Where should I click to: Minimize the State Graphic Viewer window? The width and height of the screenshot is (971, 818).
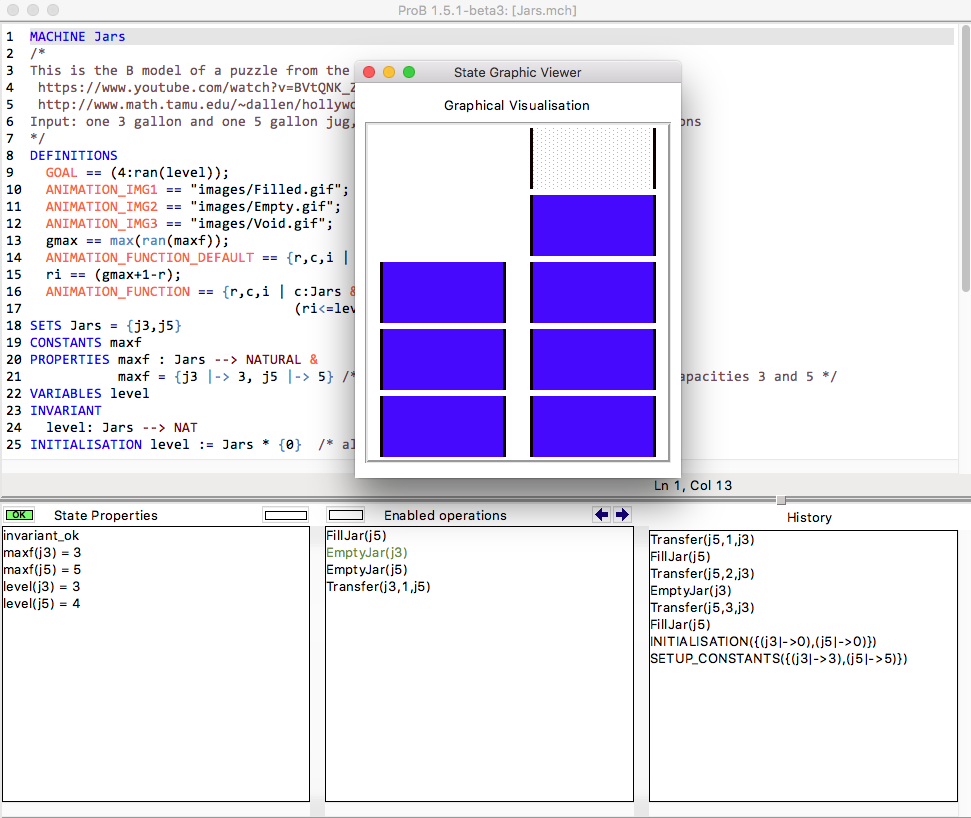tap(389, 72)
